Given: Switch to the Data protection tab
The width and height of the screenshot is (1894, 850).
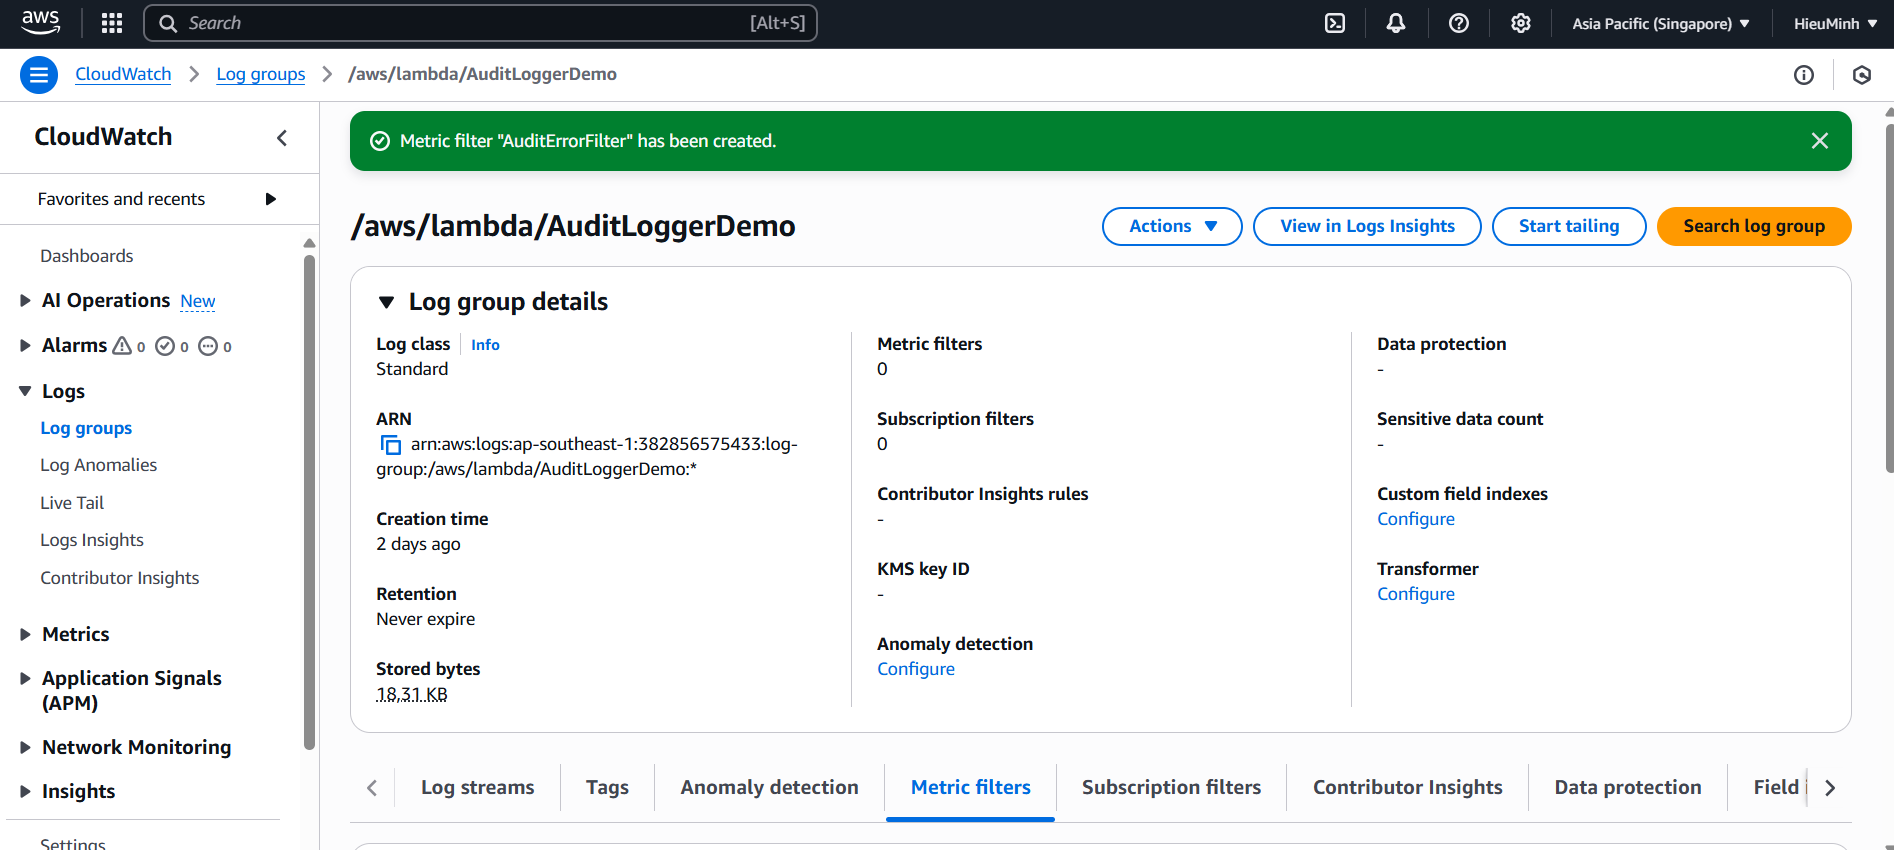Looking at the screenshot, I should pyautogui.click(x=1628, y=787).
